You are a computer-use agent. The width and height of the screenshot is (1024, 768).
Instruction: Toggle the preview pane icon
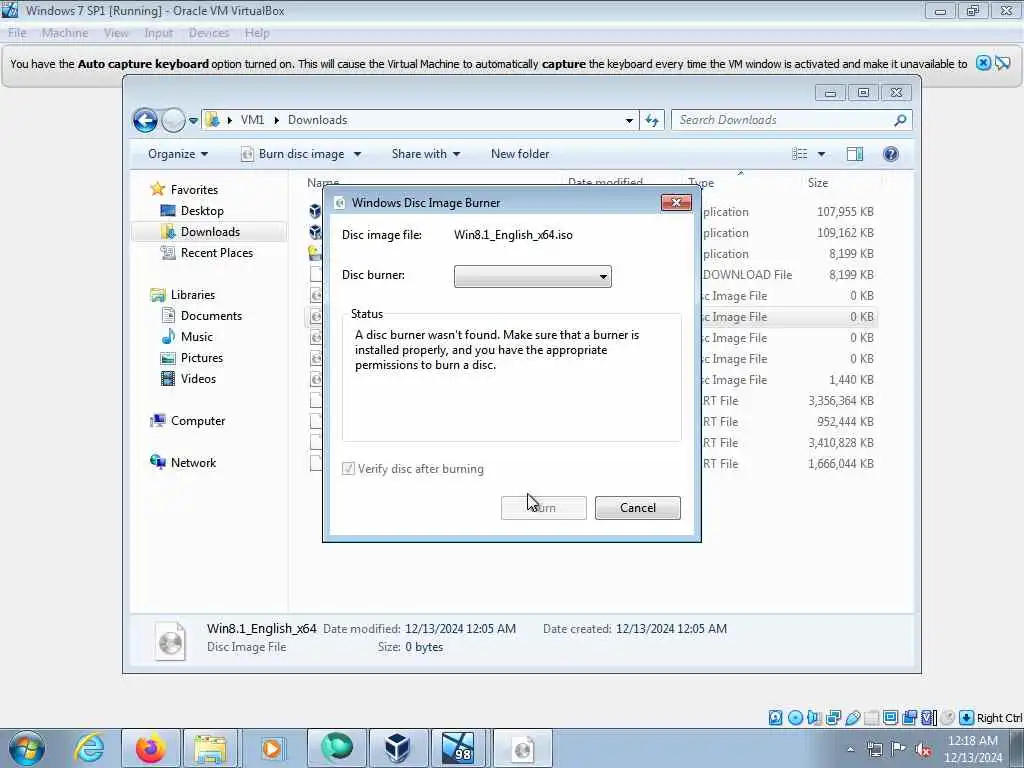(855, 154)
